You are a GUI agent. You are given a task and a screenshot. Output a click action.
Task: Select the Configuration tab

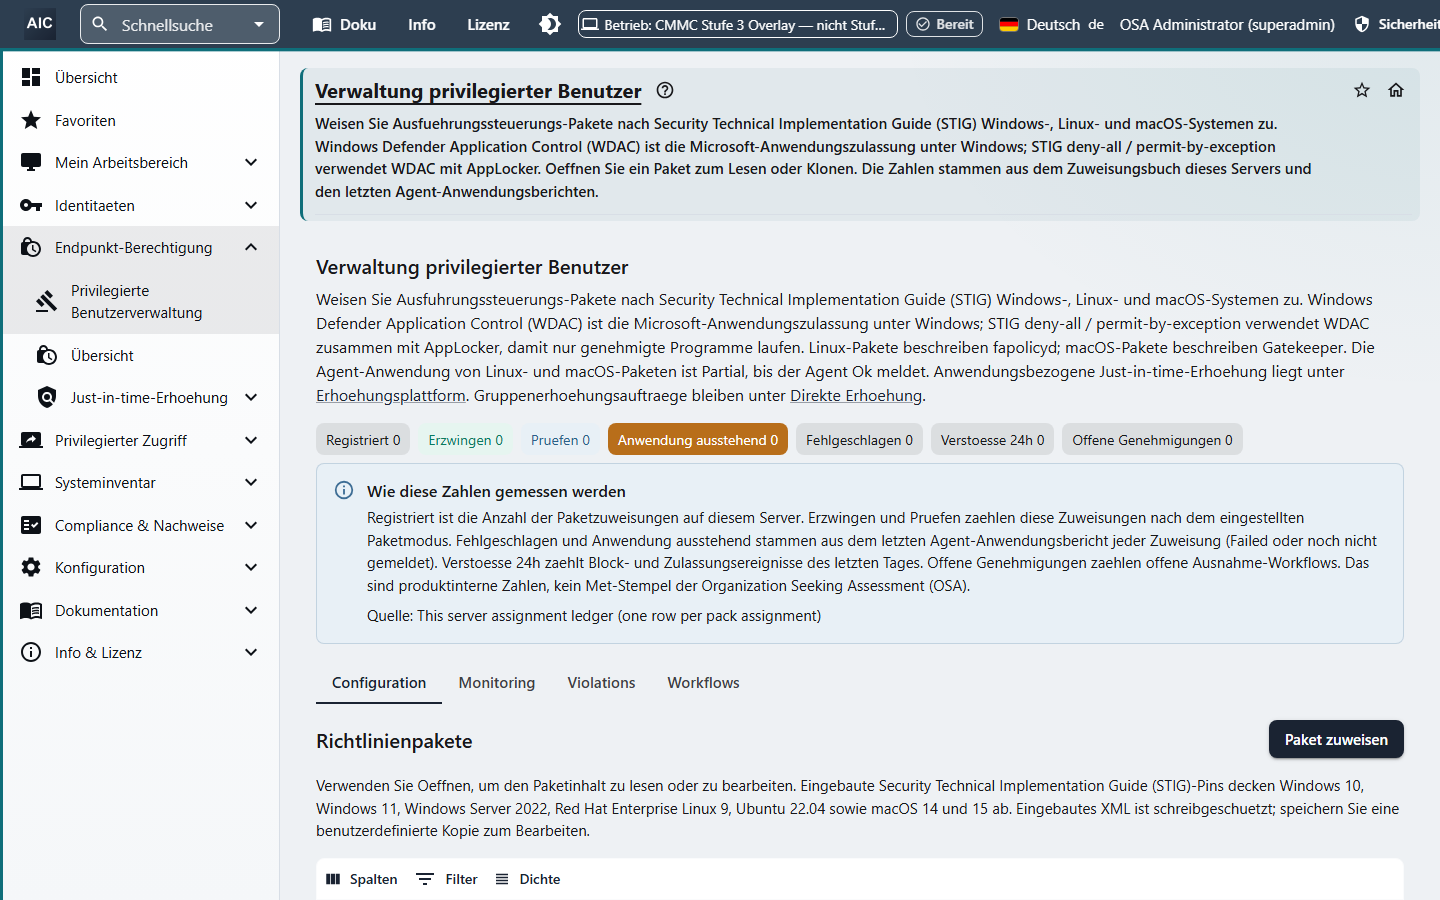pyautogui.click(x=379, y=682)
